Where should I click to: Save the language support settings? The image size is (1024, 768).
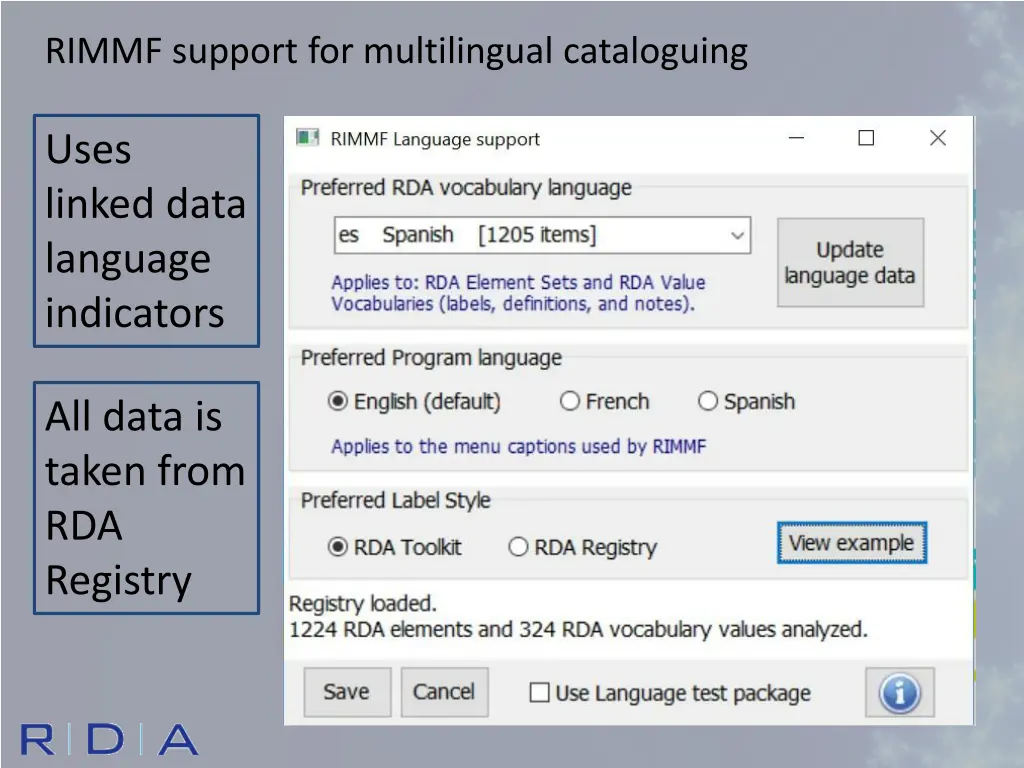point(347,692)
